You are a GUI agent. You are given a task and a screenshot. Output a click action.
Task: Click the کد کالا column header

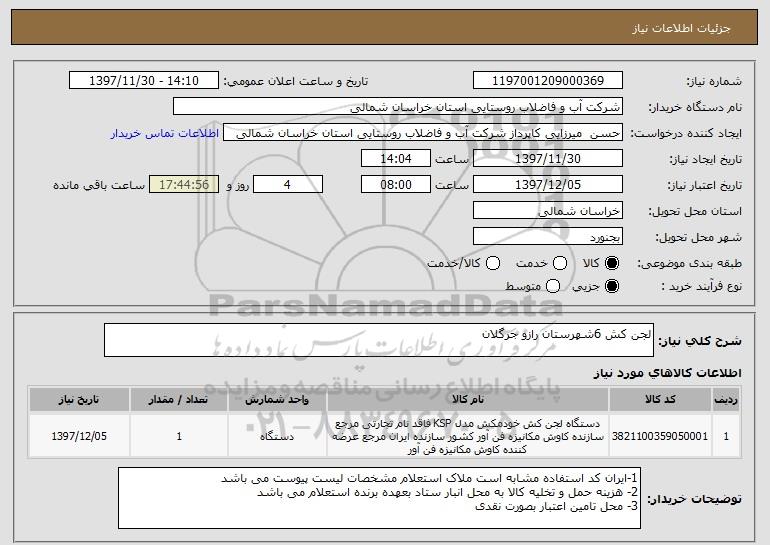tap(660, 400)
